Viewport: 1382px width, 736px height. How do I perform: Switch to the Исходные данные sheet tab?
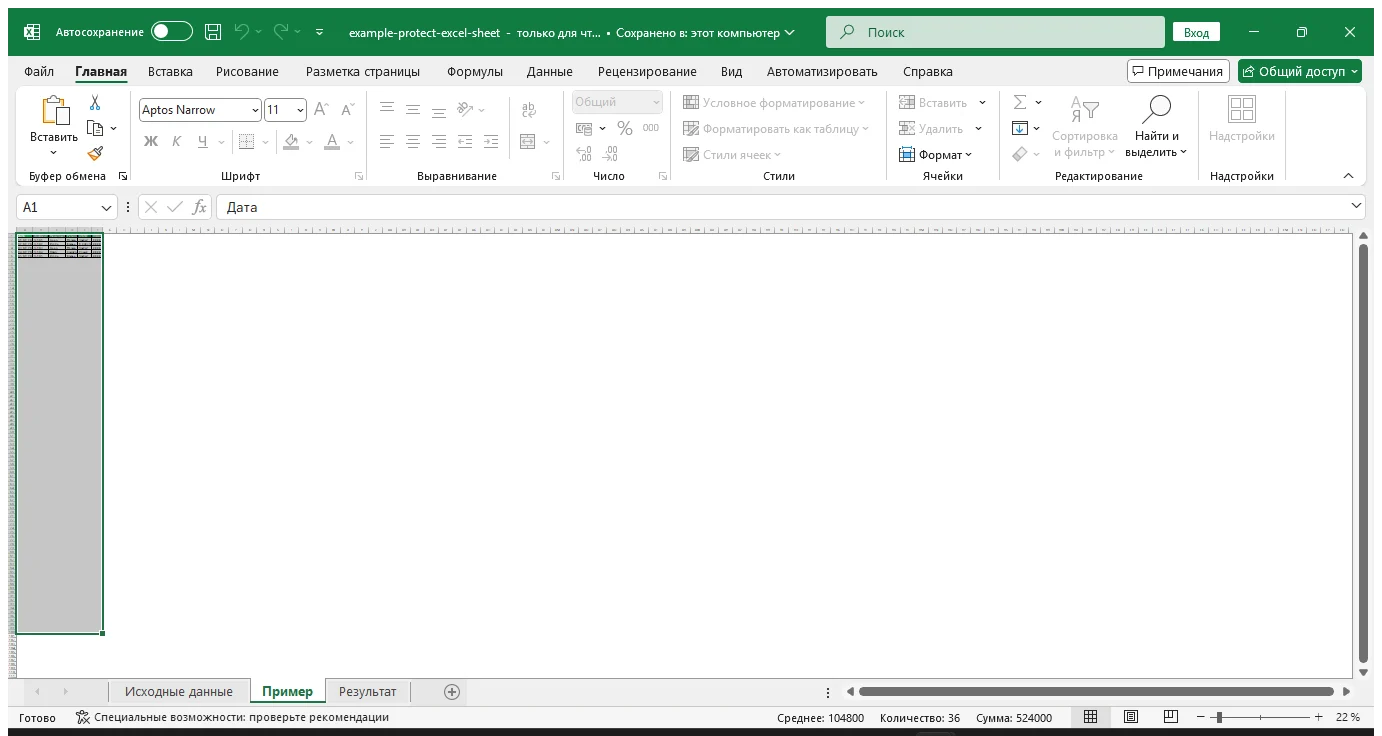[x=179, y=691]
